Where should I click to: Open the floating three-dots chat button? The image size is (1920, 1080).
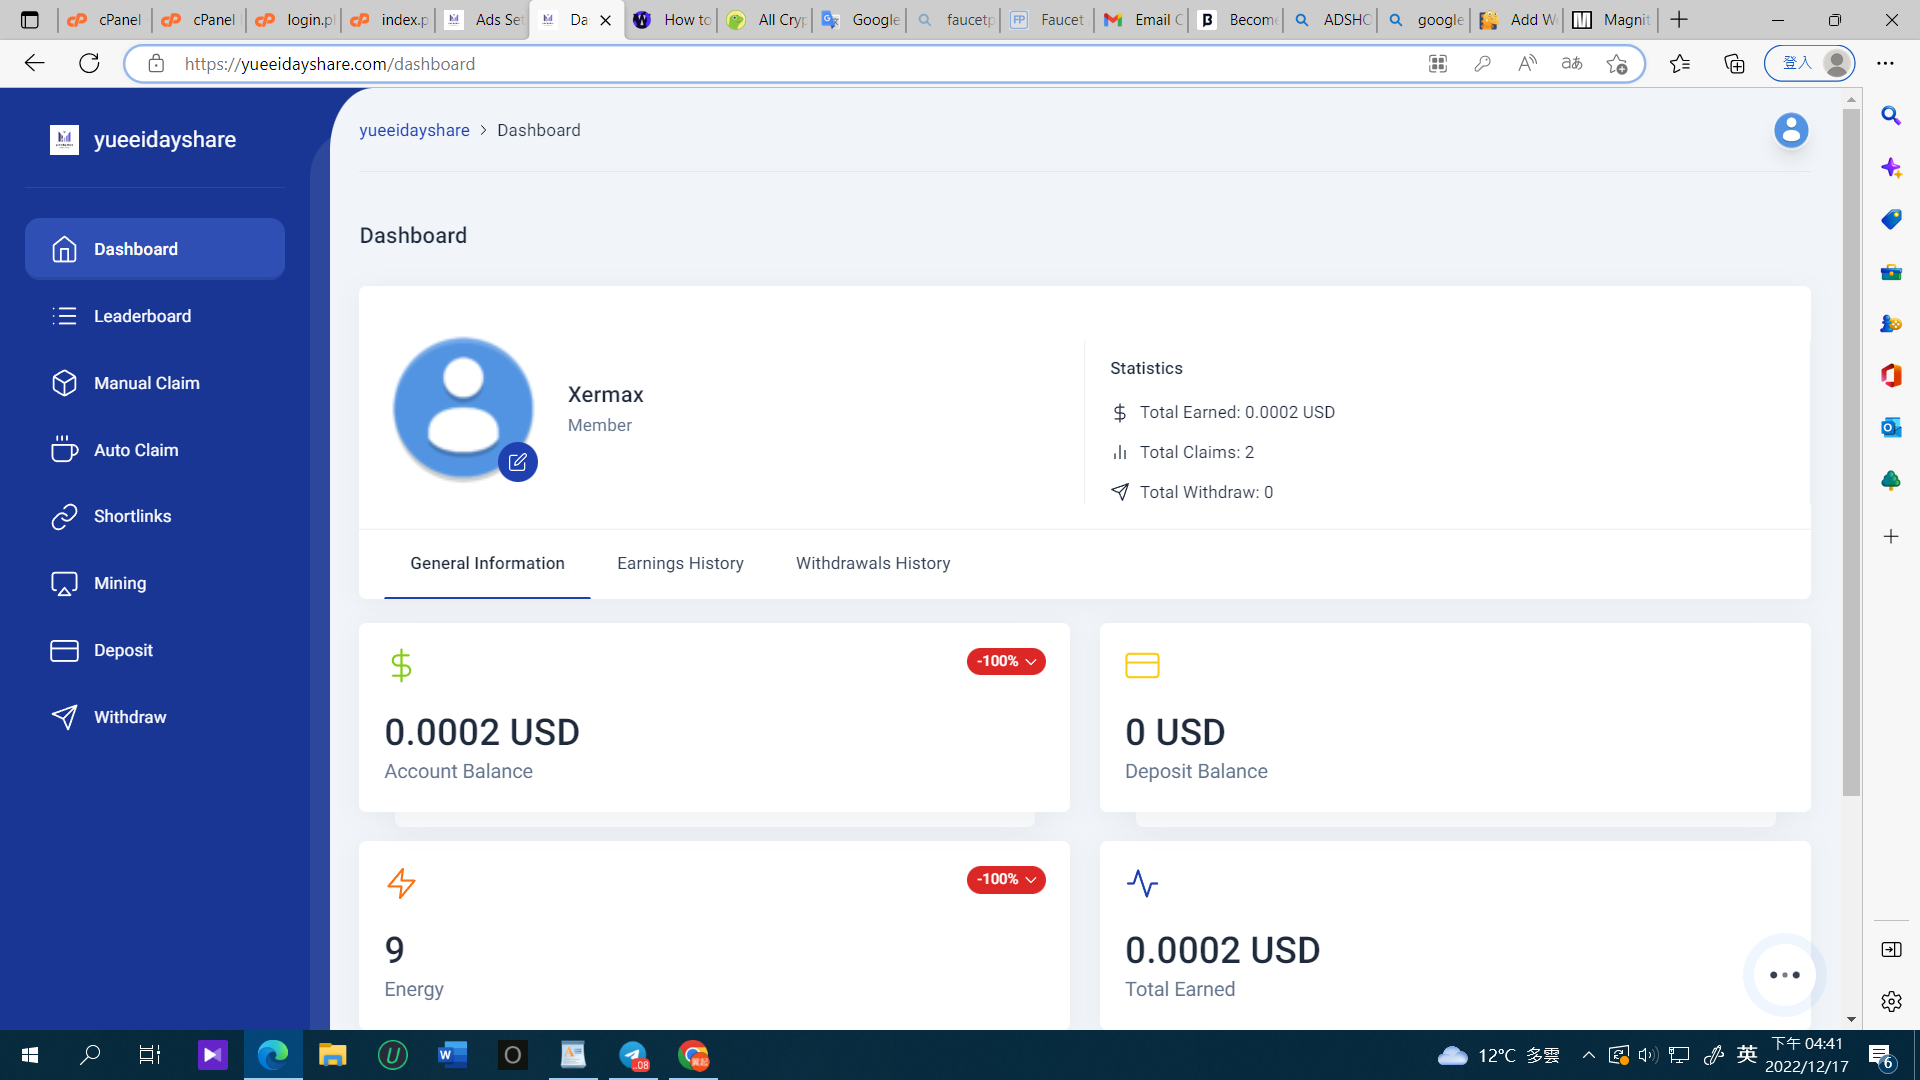coord(1785,975)
